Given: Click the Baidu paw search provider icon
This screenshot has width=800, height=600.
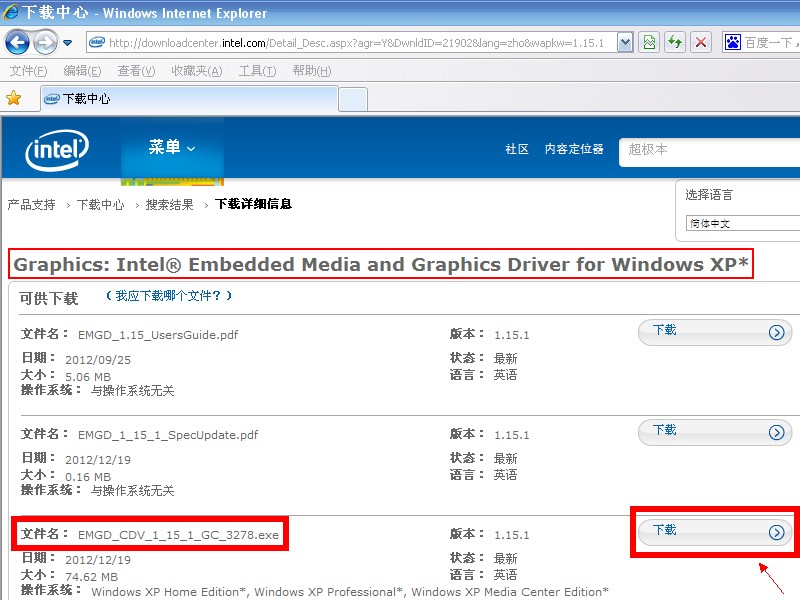Looking at the screenshot, I should [x=733, y=42].
